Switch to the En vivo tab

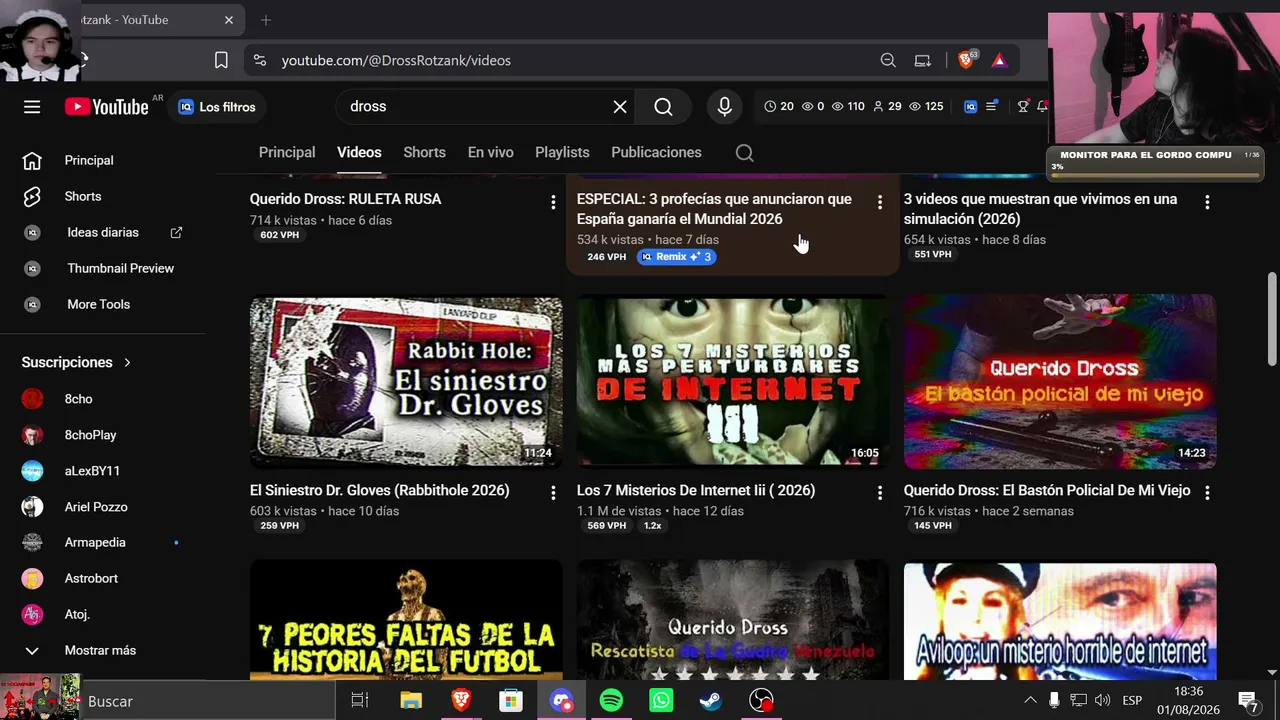tap(490, 153)
